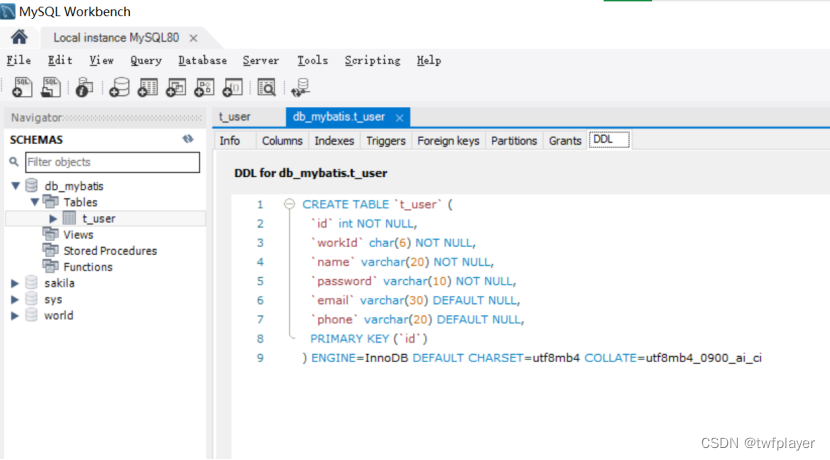This screenshot has height=460, width=830.
Task: Open the Scripting menu
Action: tap(373, 60)
